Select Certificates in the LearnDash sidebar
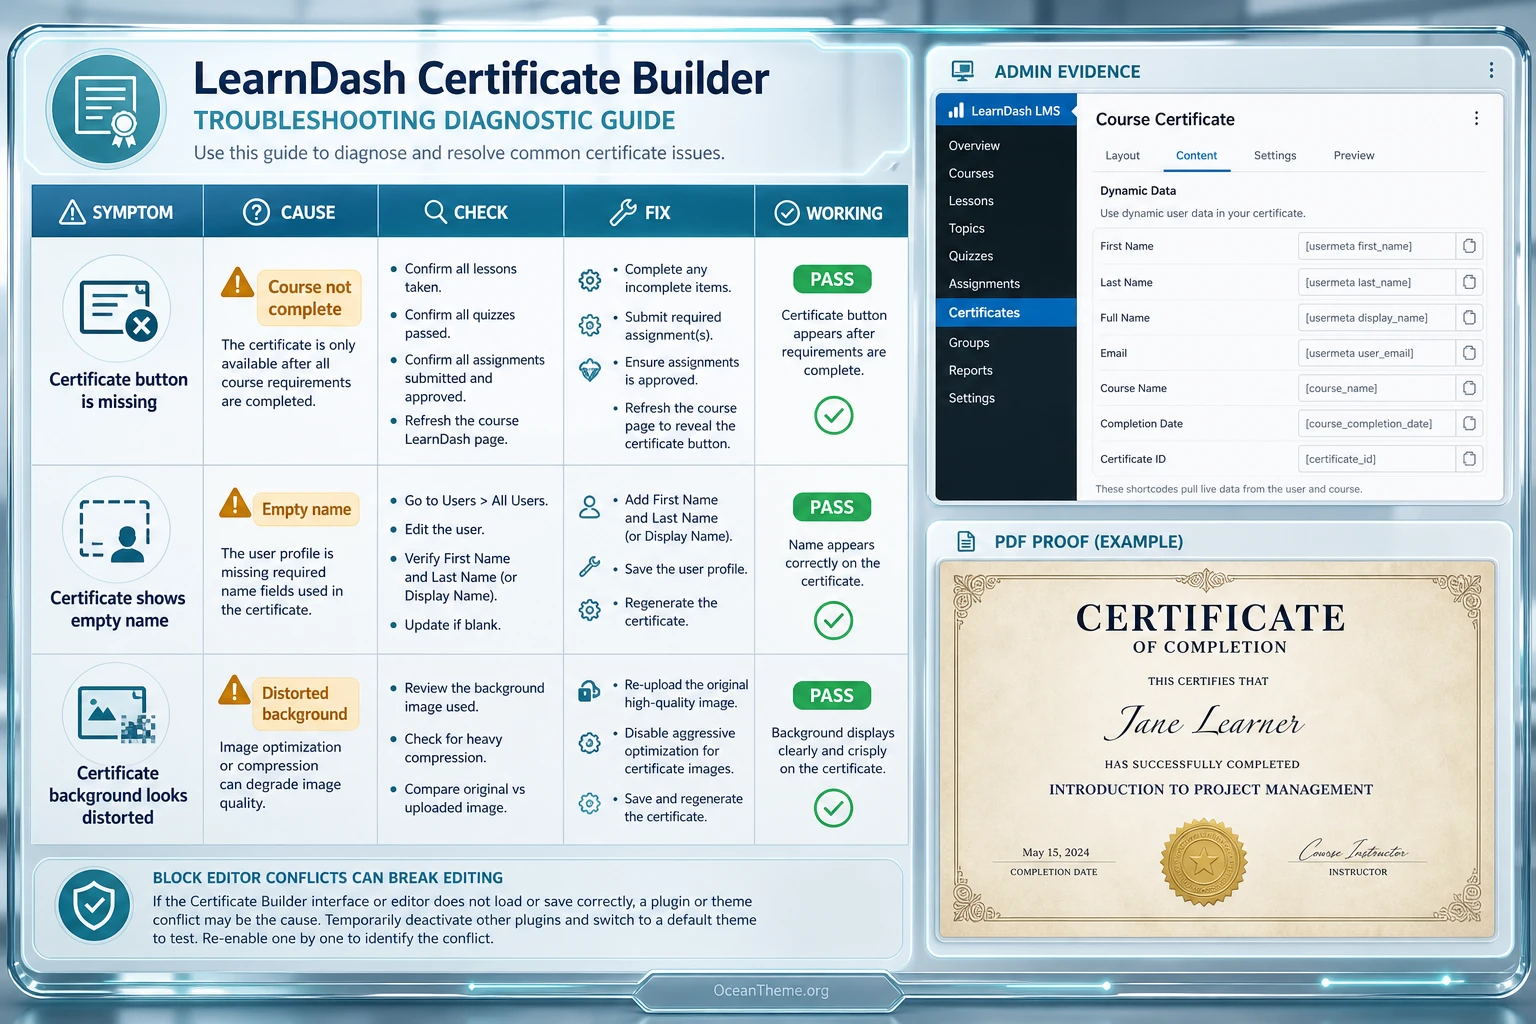This screenshot has height=1024, width=1536. 1006,312
